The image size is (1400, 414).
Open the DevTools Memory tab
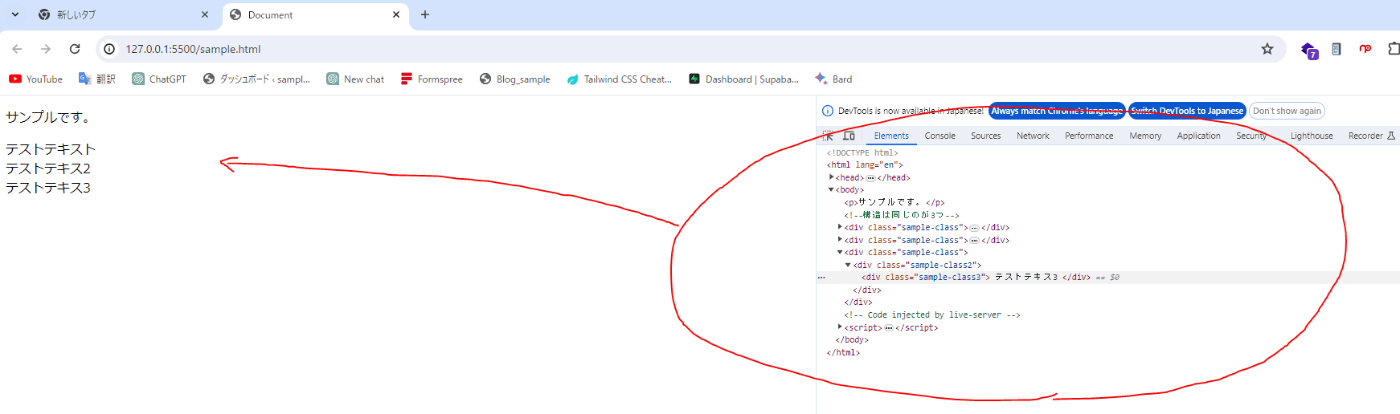tap(1146, 136)
